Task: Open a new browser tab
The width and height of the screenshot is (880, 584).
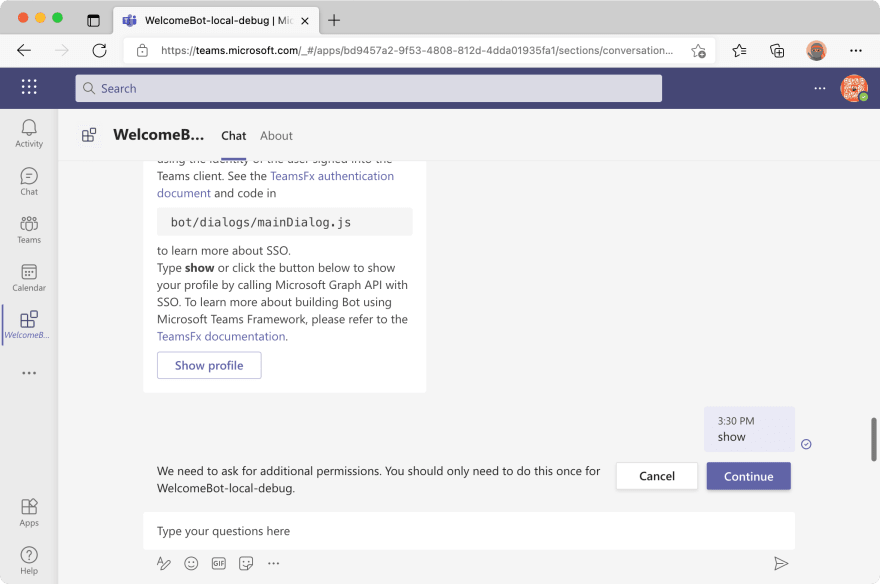Action: pyautogui.click(x=334, y=20)
